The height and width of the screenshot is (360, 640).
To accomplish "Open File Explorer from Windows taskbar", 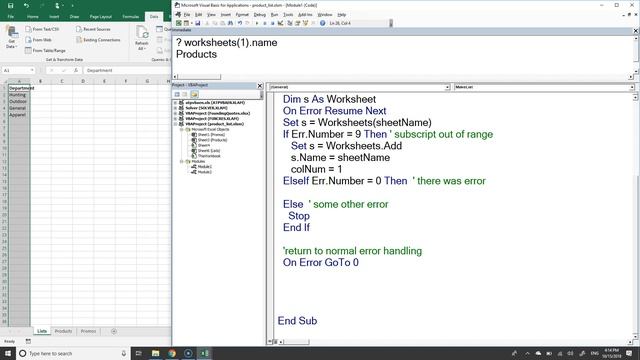I will click(156, 353).
